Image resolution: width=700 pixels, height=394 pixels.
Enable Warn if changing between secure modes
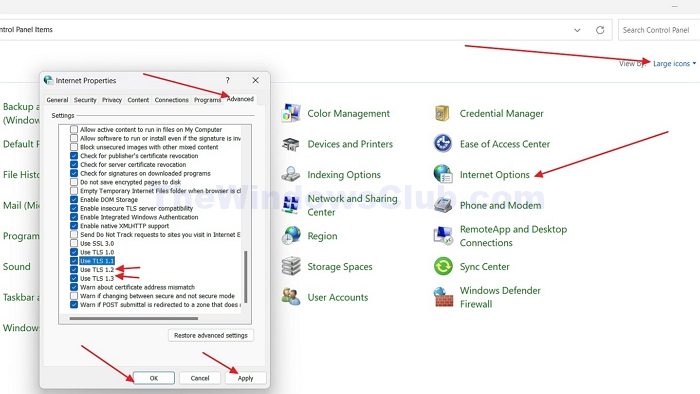click(74, 296)
